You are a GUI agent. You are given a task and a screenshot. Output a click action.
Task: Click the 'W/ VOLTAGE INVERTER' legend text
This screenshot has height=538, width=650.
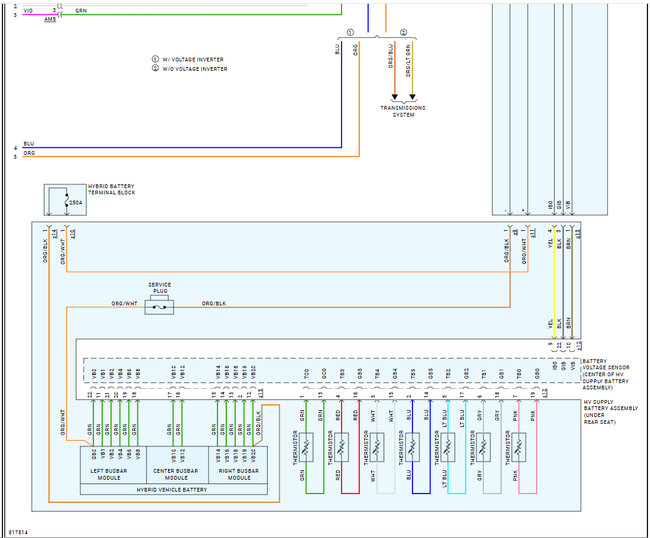pyautogui.click(x=193, y=59)
